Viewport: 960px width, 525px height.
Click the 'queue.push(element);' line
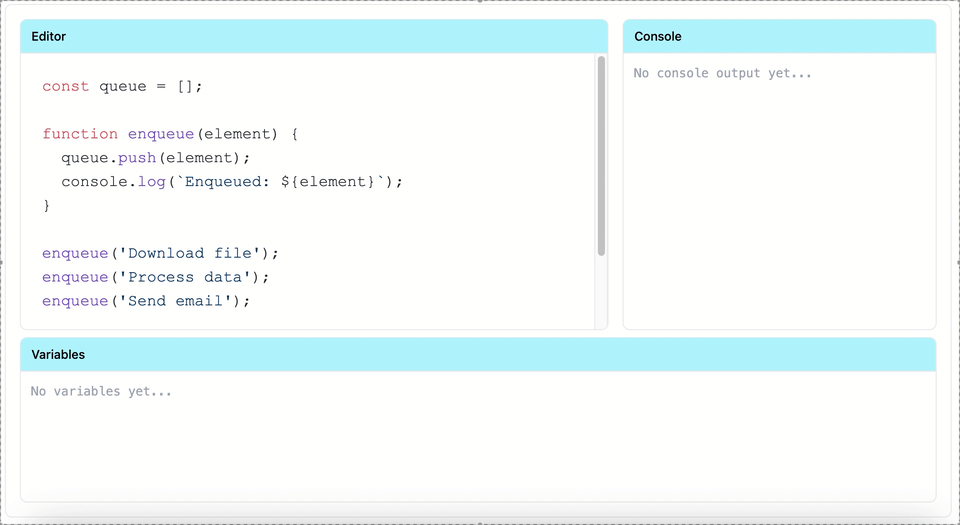(156, 158)
